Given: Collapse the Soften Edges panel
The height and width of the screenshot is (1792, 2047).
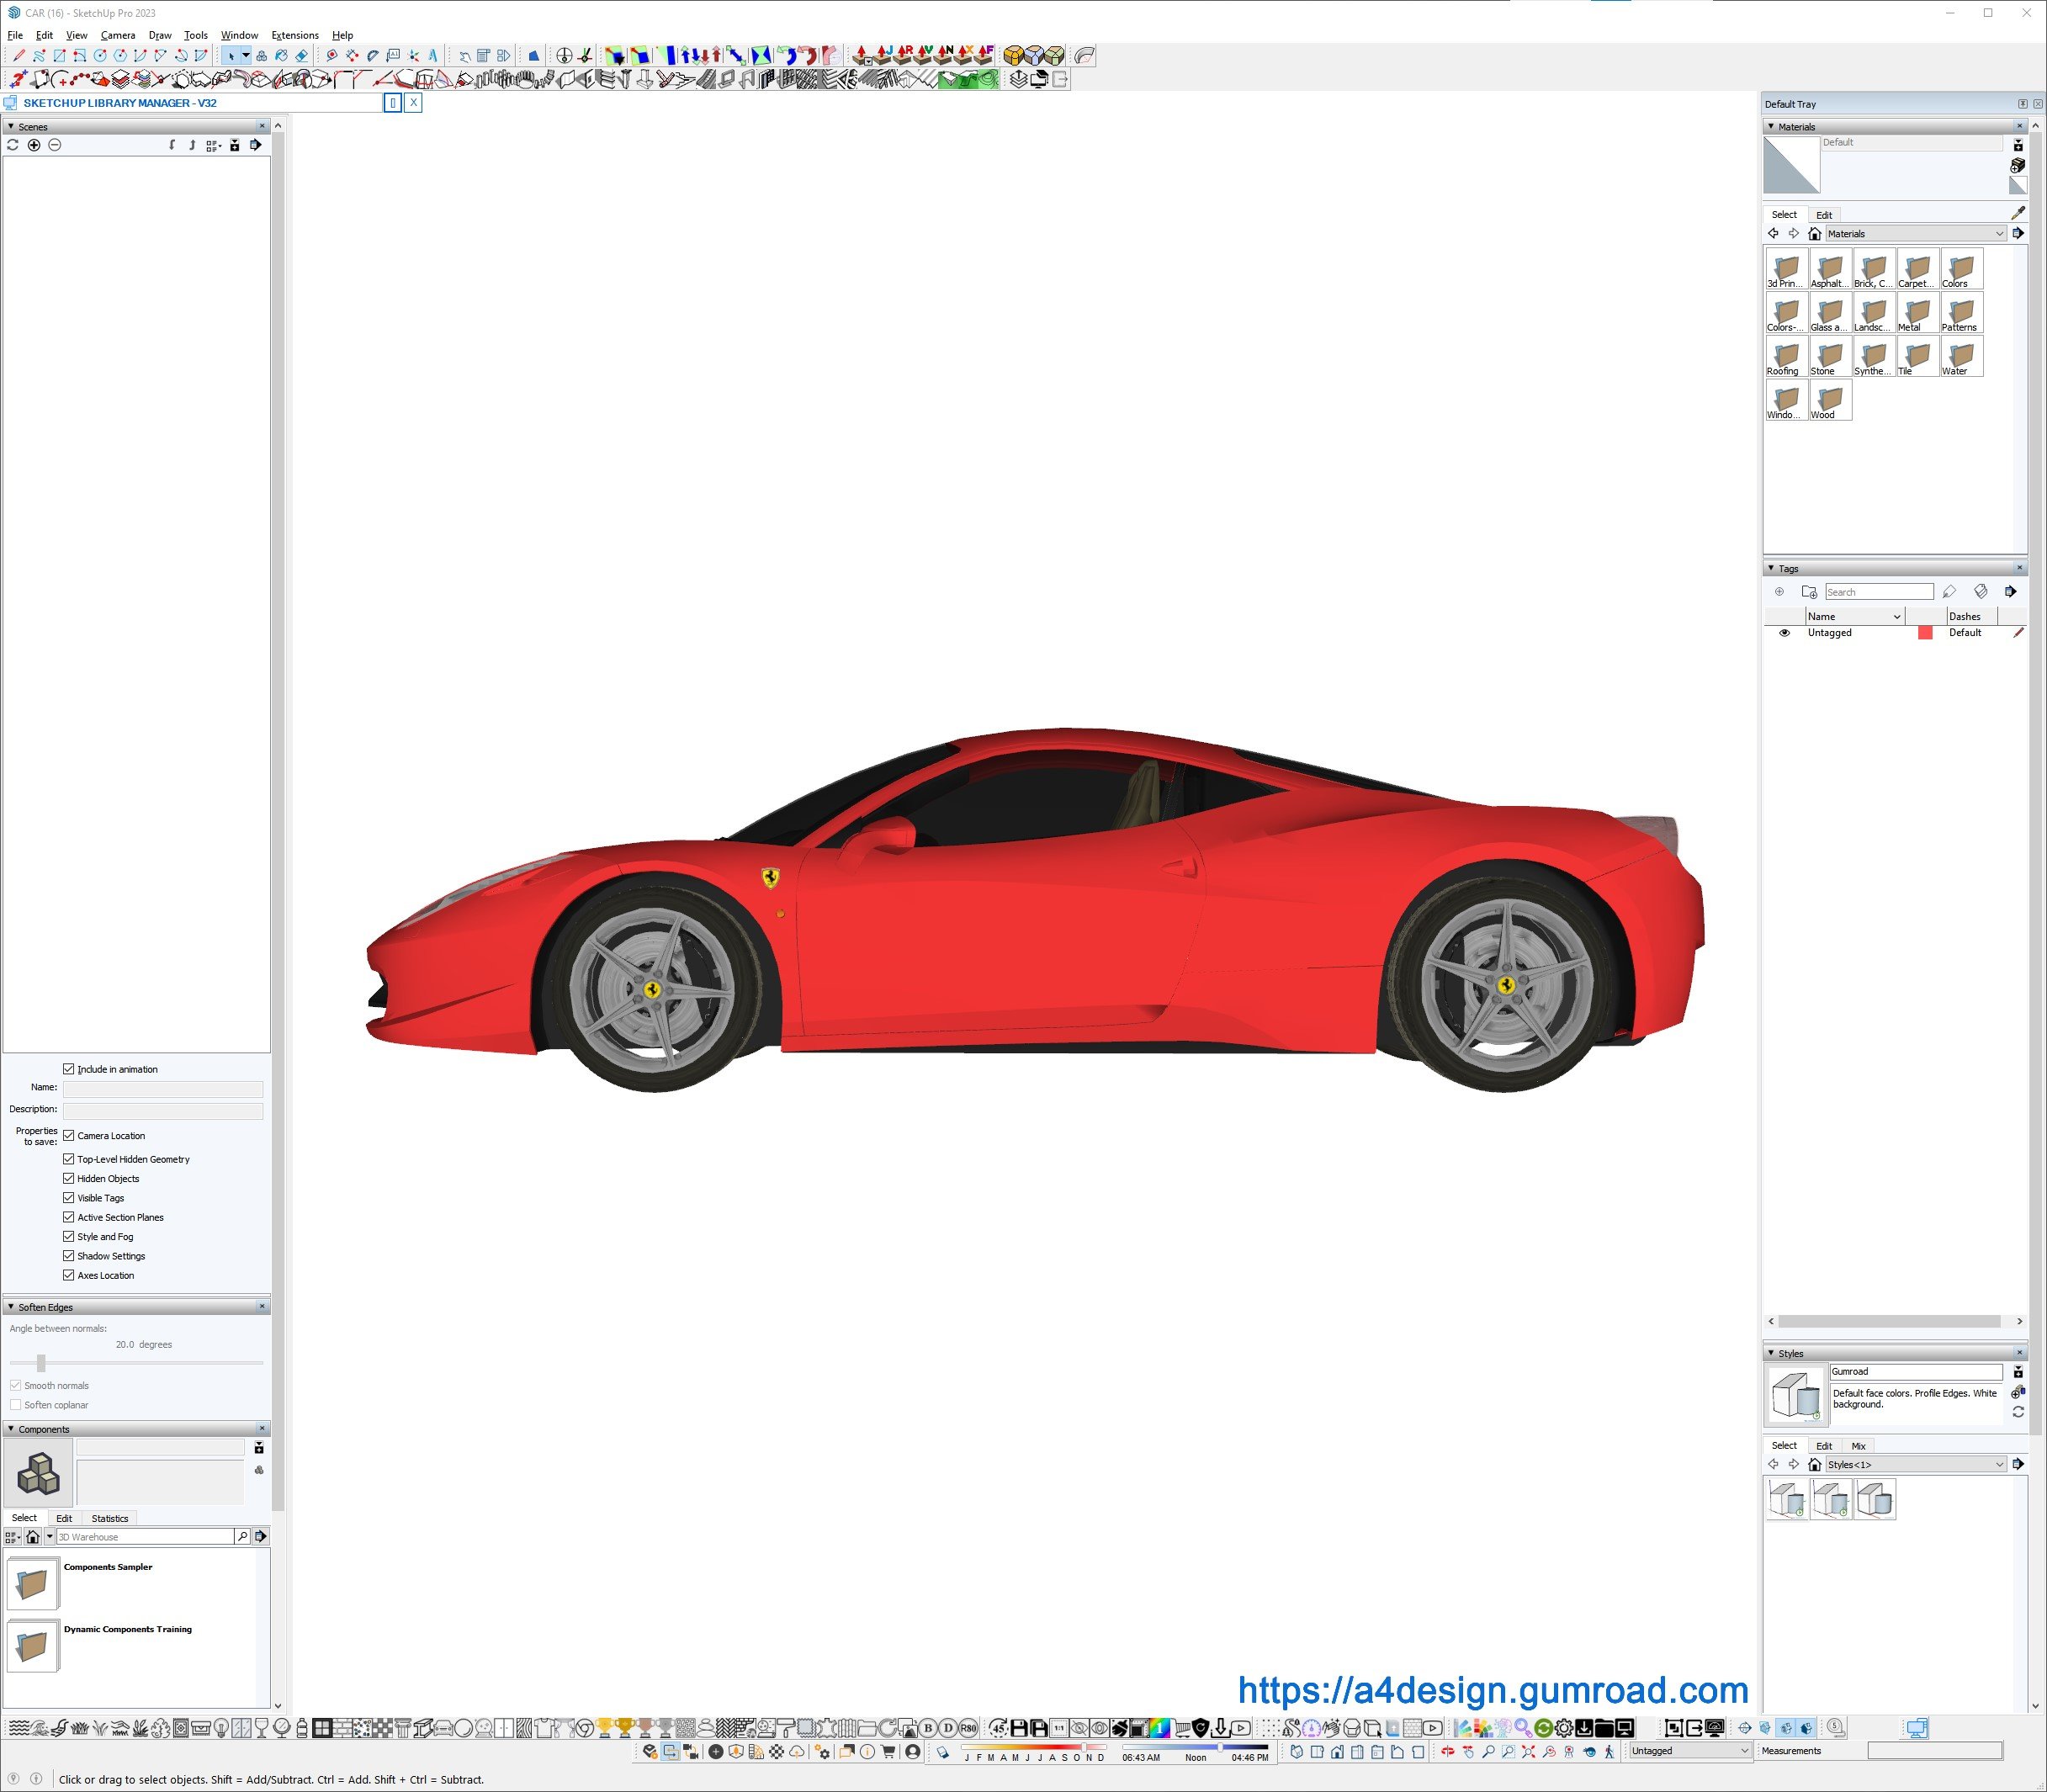Looking at the screenshot, I should pos(11,1307).
